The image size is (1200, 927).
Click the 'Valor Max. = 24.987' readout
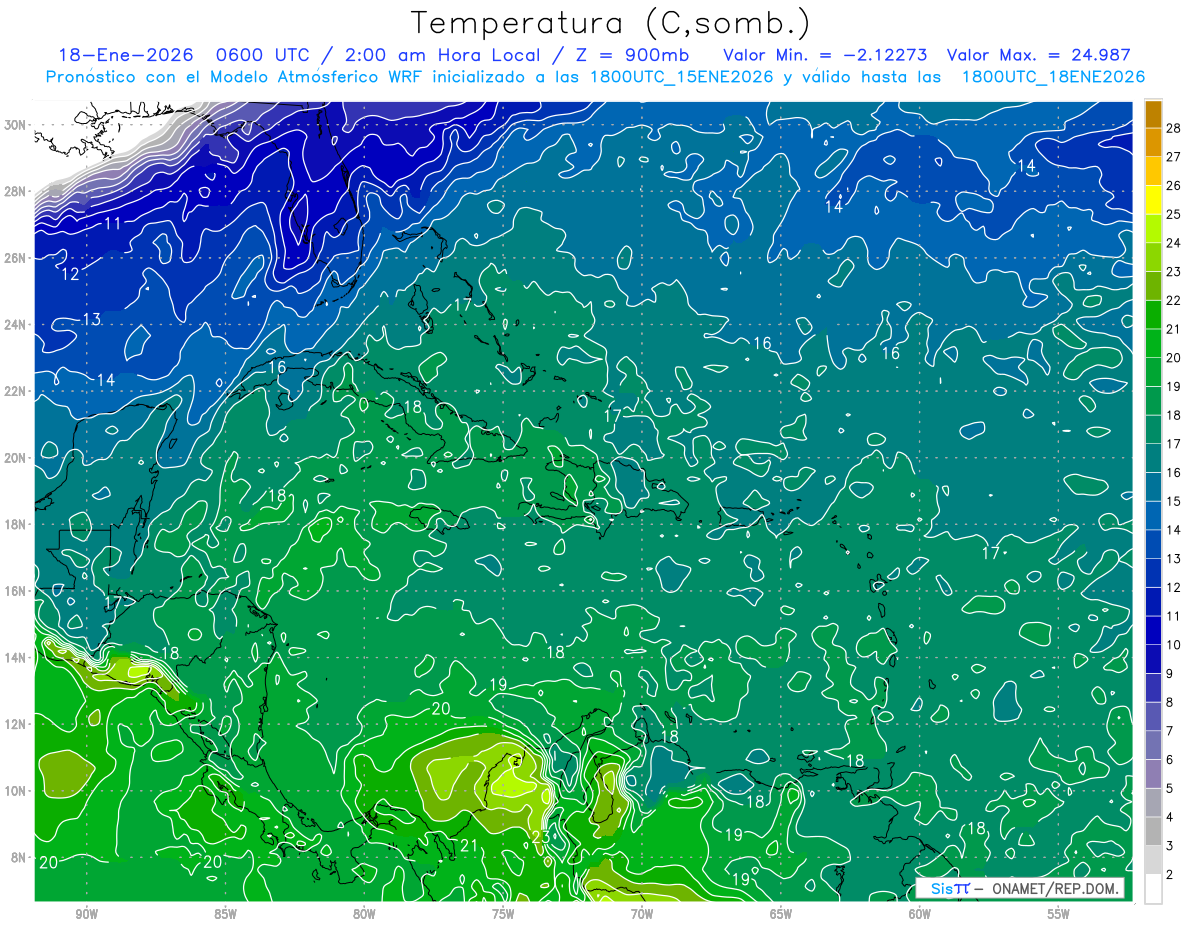pyautogui.click(x=1038, y=55)
